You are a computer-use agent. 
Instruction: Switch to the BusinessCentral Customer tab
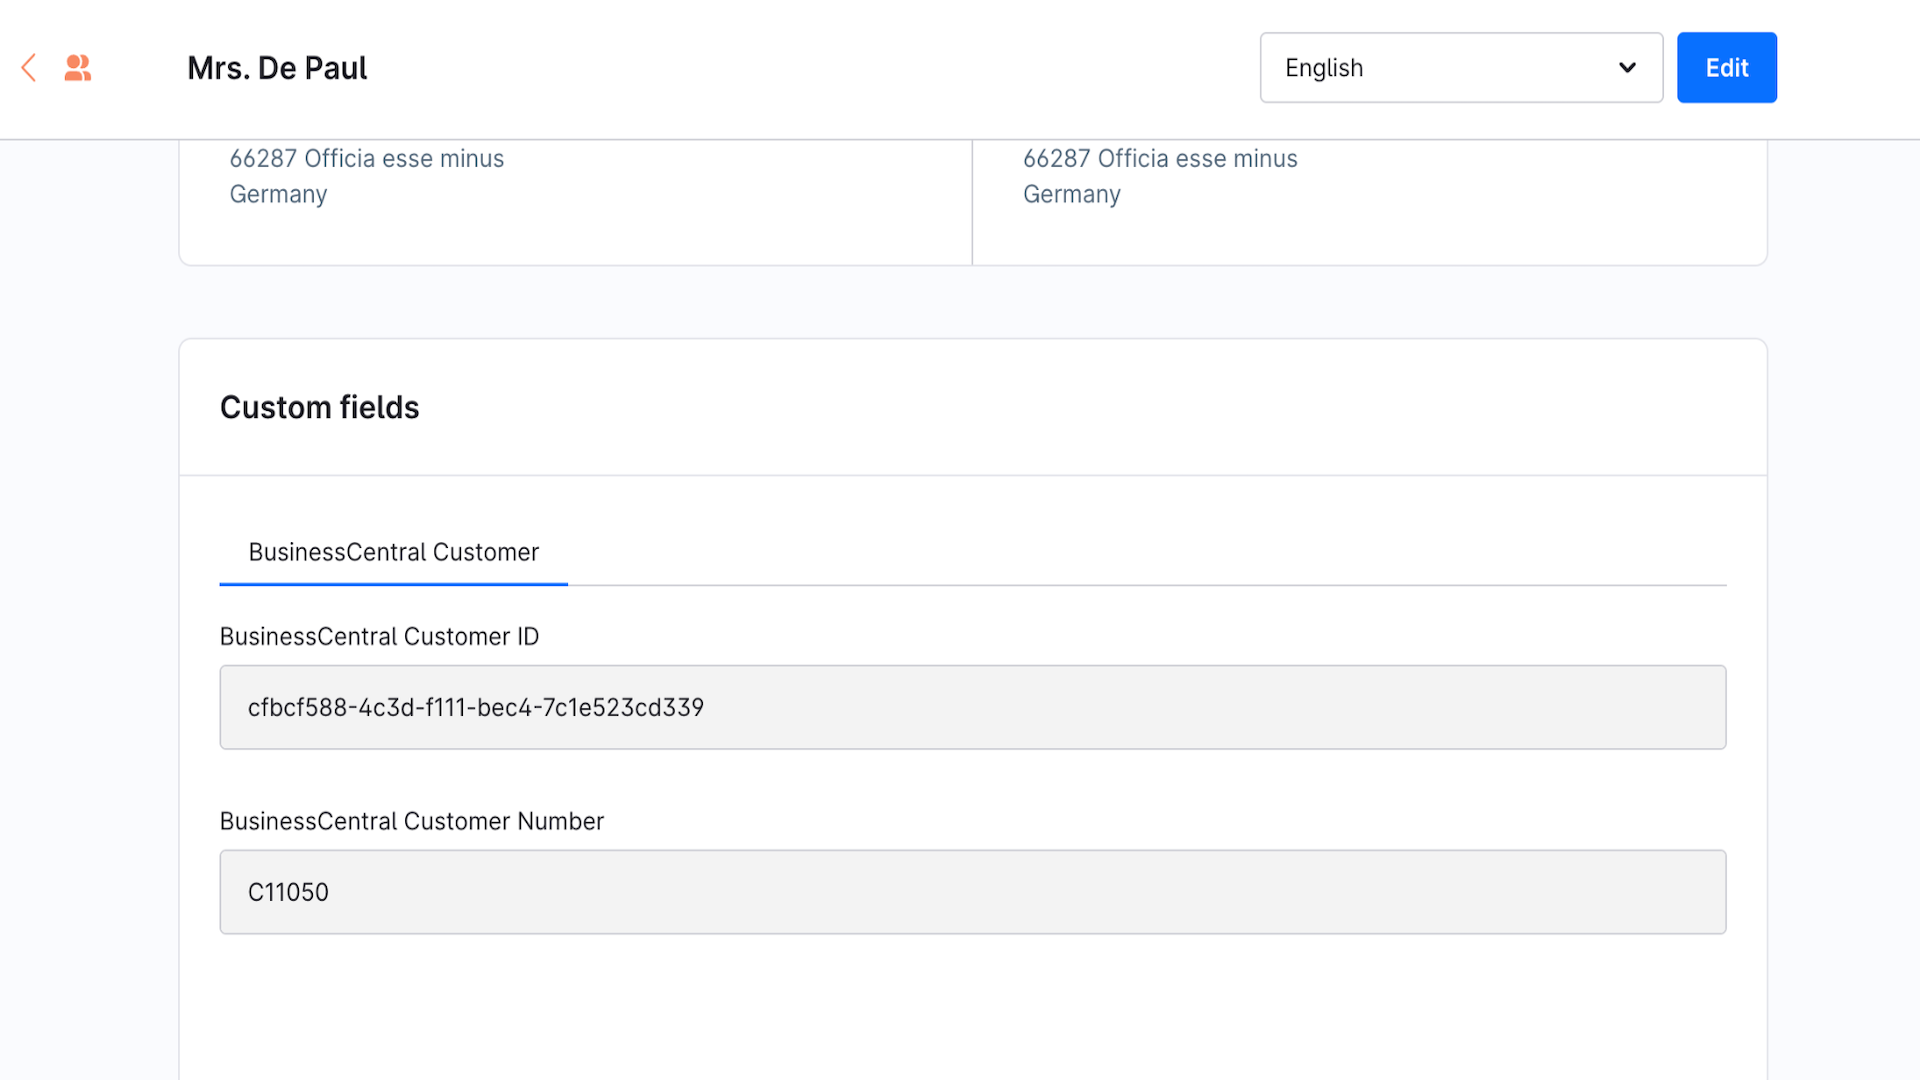(393, 551)
